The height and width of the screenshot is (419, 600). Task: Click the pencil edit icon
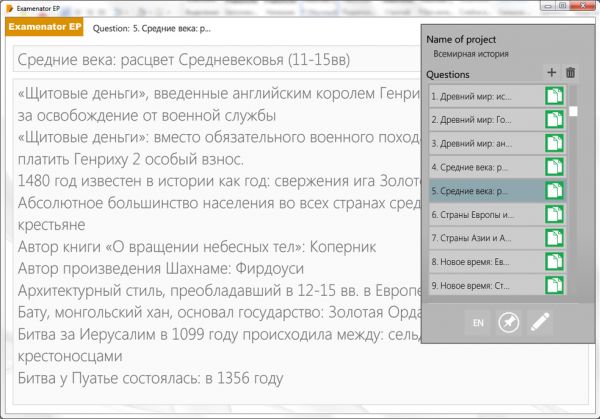[x=540, y=323]
